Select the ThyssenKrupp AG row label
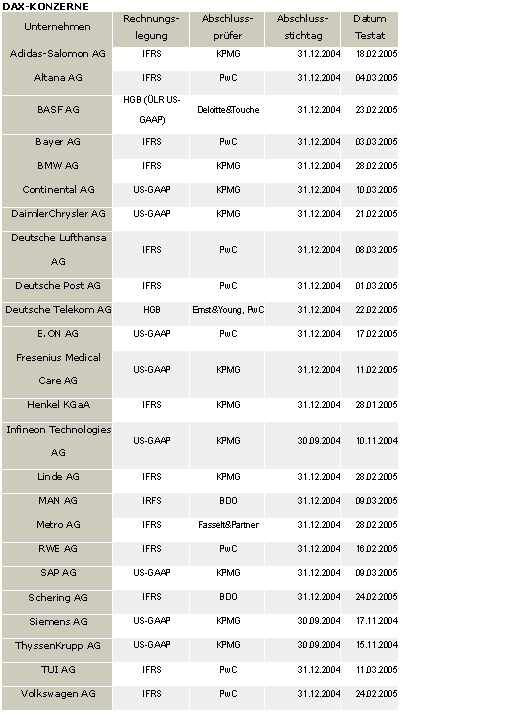The width and height of the screenshot is (515, 728). coord(57,645)
